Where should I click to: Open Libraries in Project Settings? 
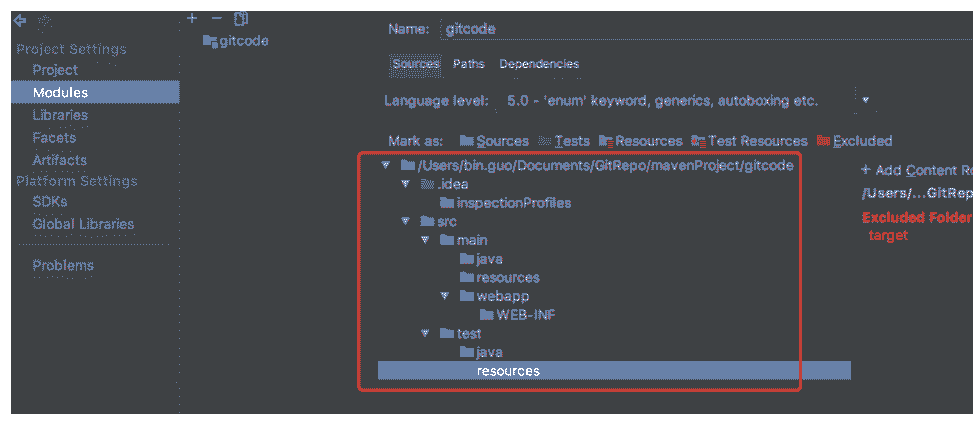pyautogui.click(x=59, y=115)
